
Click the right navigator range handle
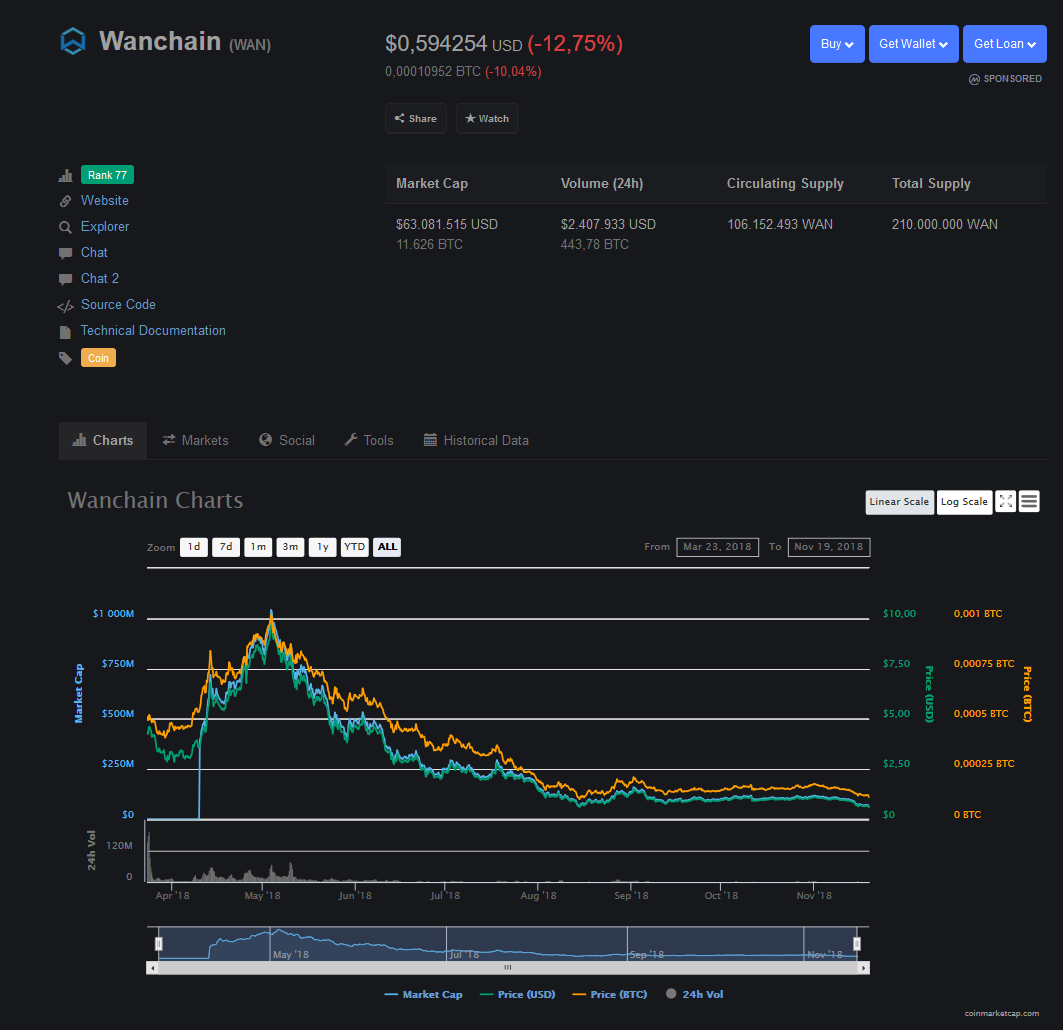857,944
